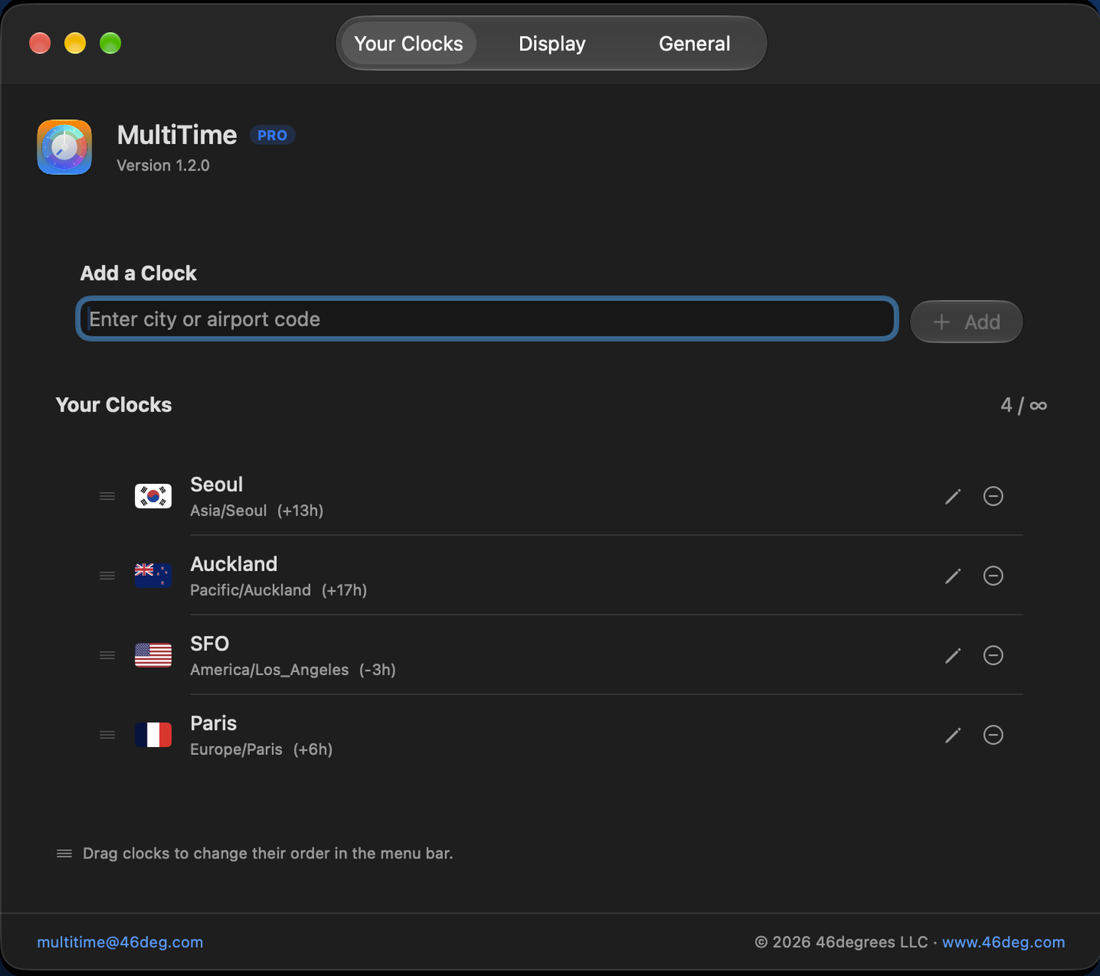Minimize the window with yellow button
The height and width of the screenshot is (976, 1100).
pyautogui.click(x=75, y=44)
